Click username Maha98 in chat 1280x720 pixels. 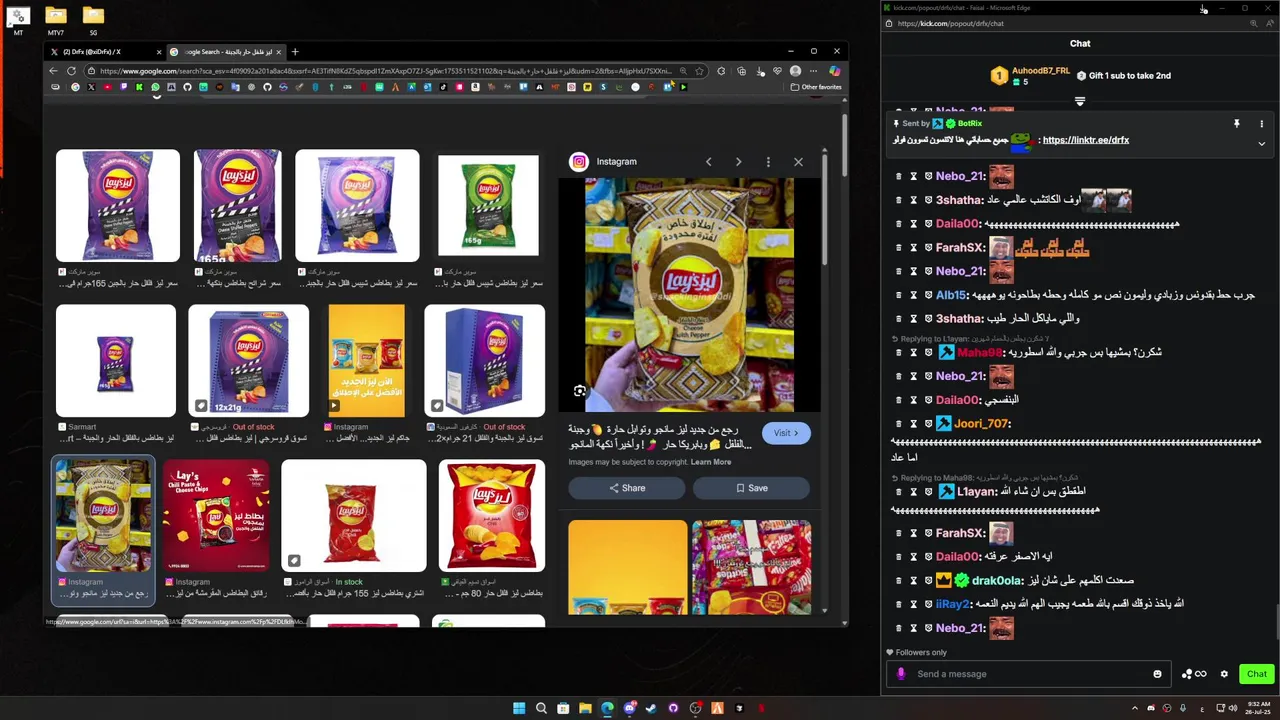[x=980, y=352]
